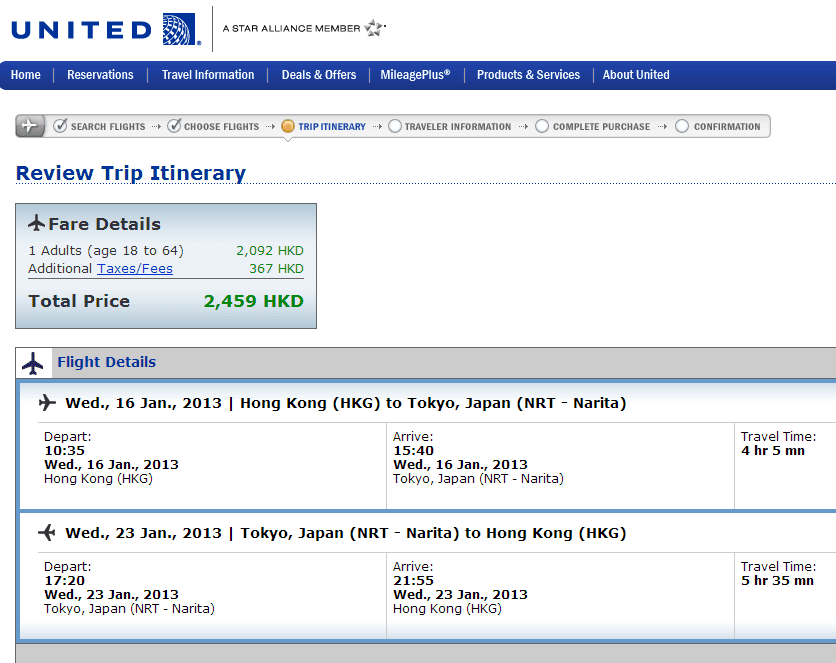
Task: Click the Fare Details airplane icon
Action: pyautogui.click(x=37, y=223)
